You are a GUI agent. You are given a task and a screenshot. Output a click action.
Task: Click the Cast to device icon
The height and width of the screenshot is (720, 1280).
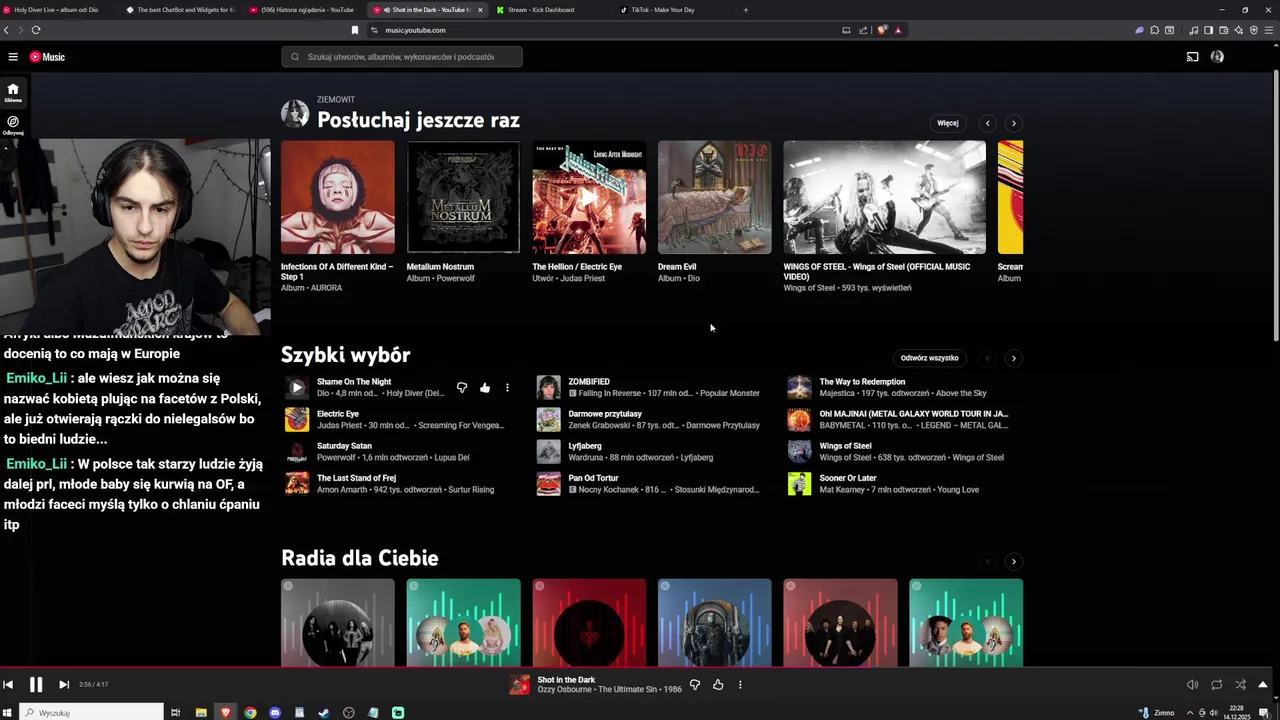(1192, 57)
